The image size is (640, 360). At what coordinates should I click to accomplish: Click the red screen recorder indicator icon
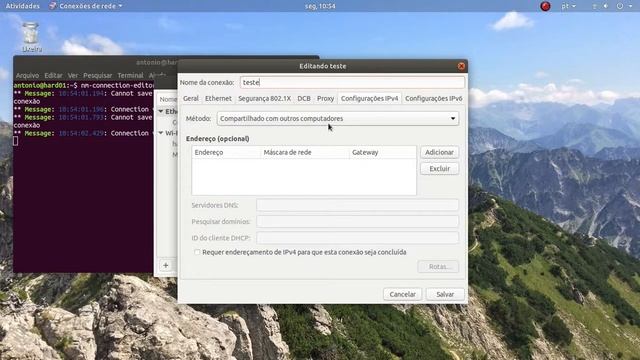(x=545, y=6)
